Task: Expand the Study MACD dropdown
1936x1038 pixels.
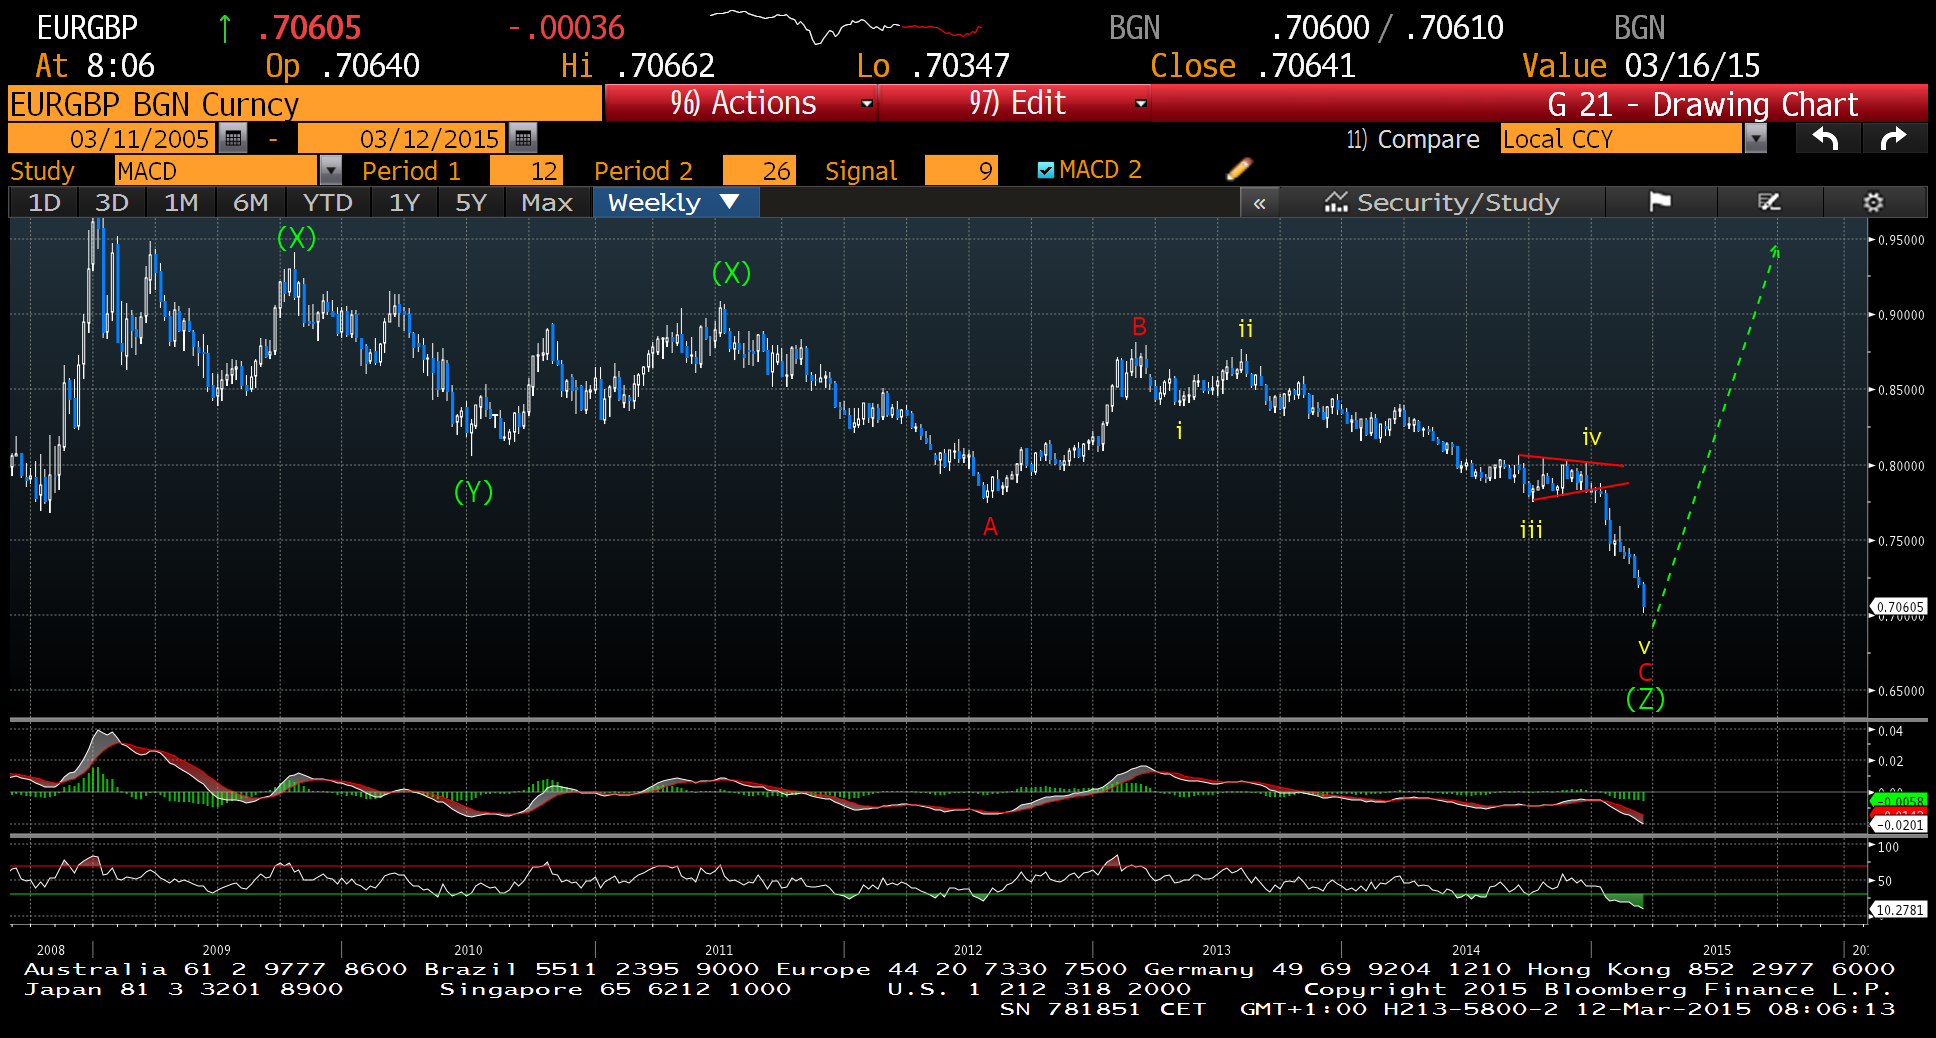Action: (330, 171)
